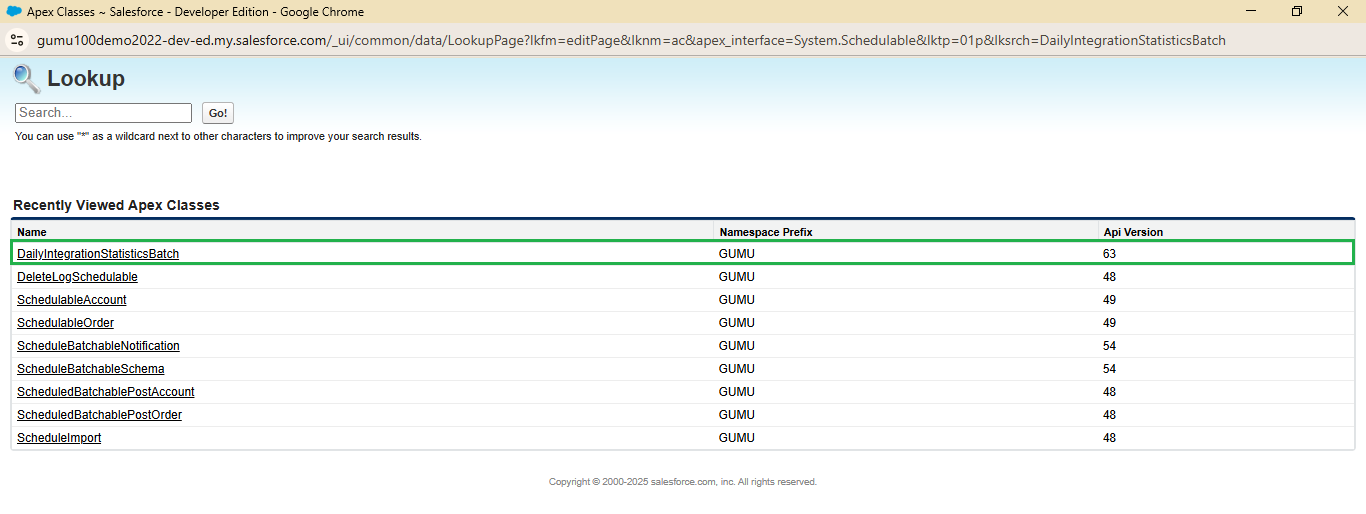Image resolution: width=1366 pixels, height=514 pixels.
Task: Click Api Version in ScheduleImport row
Action: pos(1109,438)
